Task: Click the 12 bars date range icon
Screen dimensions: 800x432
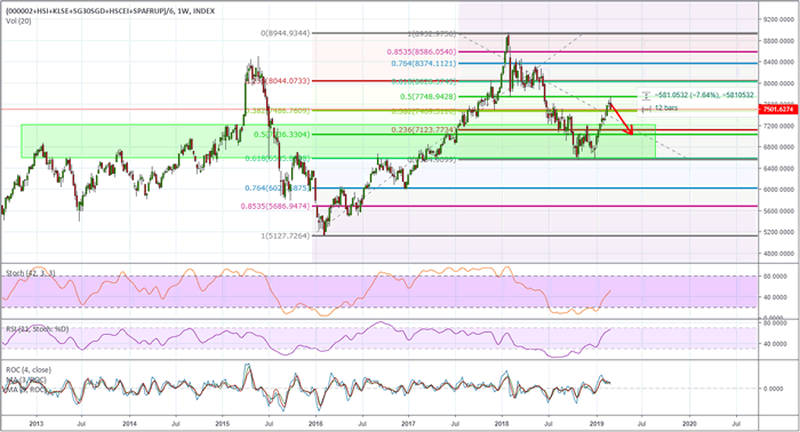Action: 646,107
